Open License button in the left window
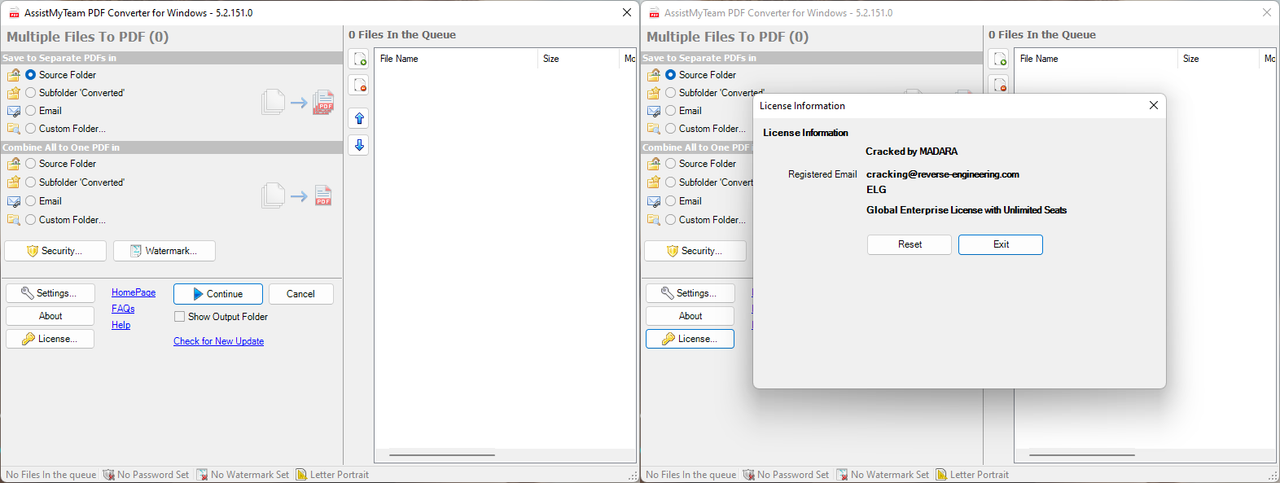 (50, 339)
